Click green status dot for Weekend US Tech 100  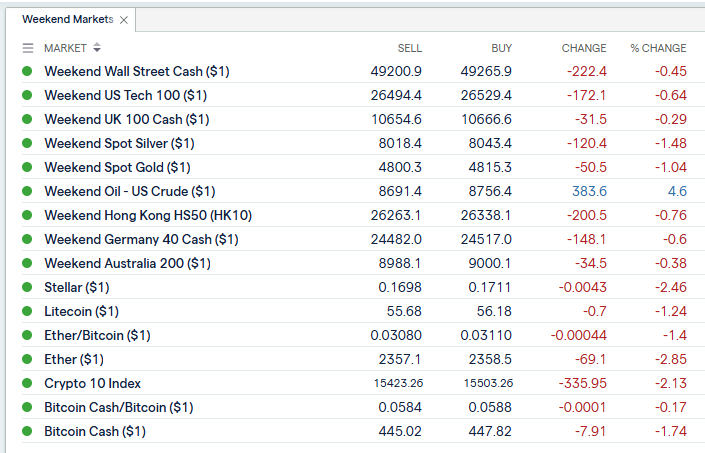coord(27,95)
